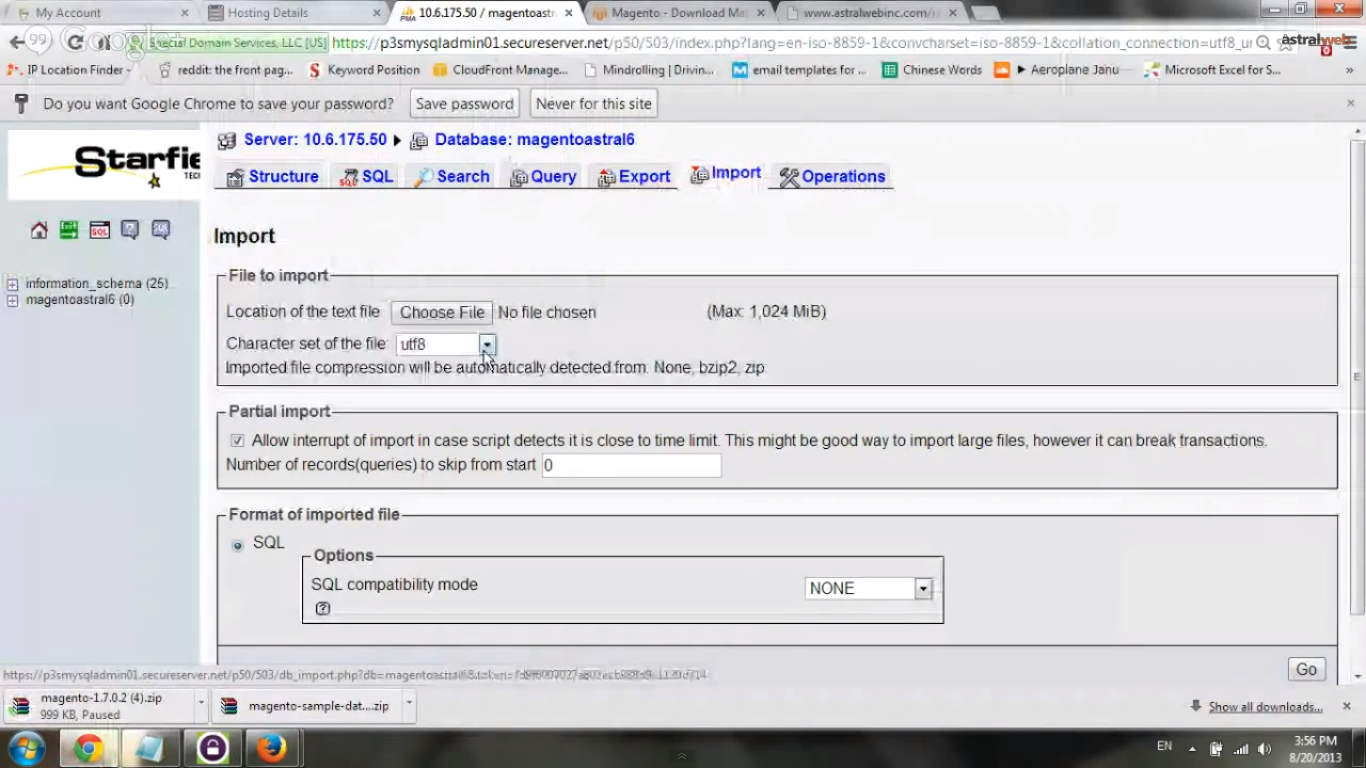Click the green Log out icon
The width and height of the screenshot is (1366, 768).
pyautogui.click(x=69, y=230)
